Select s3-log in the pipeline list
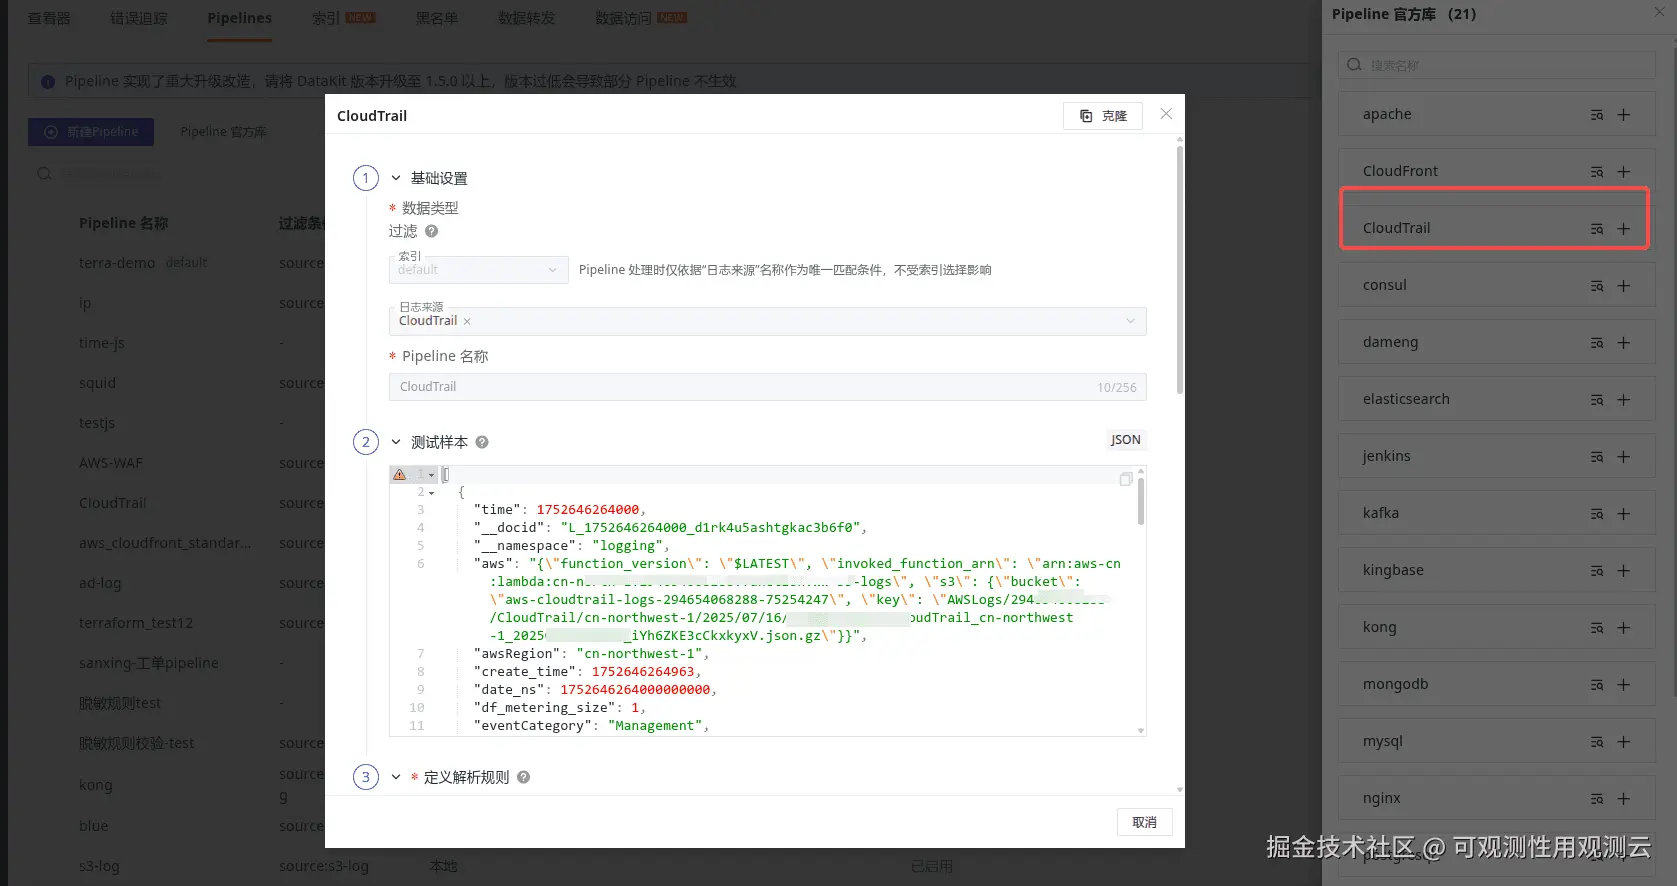 99,866
